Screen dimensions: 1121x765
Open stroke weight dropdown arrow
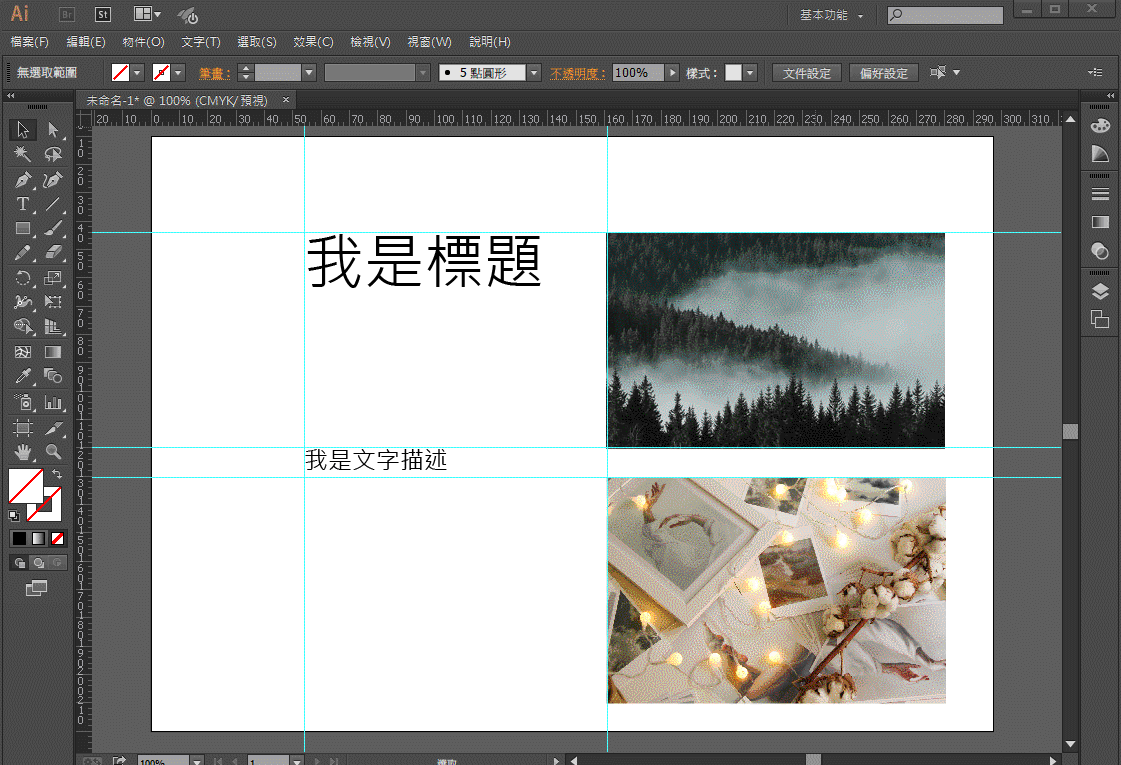tap(309, 73)
